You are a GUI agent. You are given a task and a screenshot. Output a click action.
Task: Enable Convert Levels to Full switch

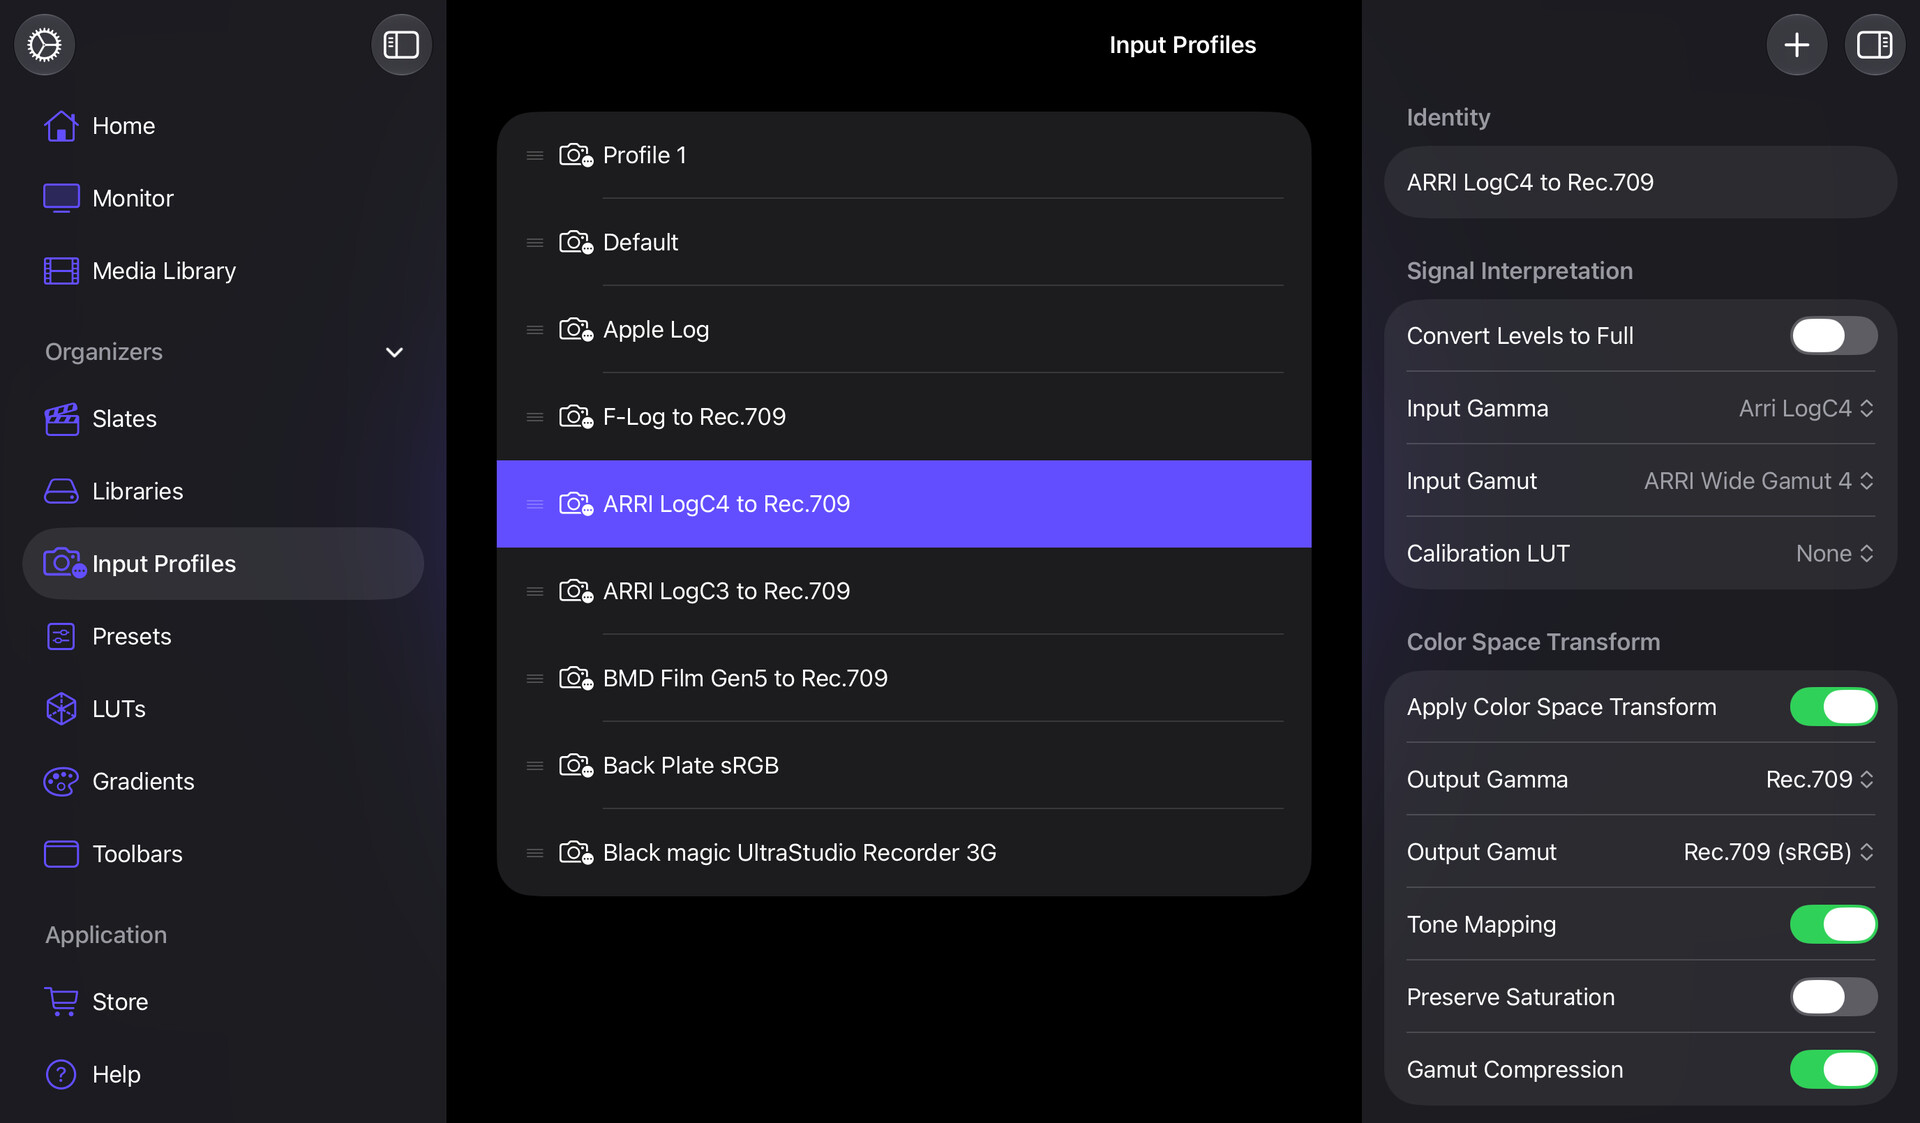1833,336
